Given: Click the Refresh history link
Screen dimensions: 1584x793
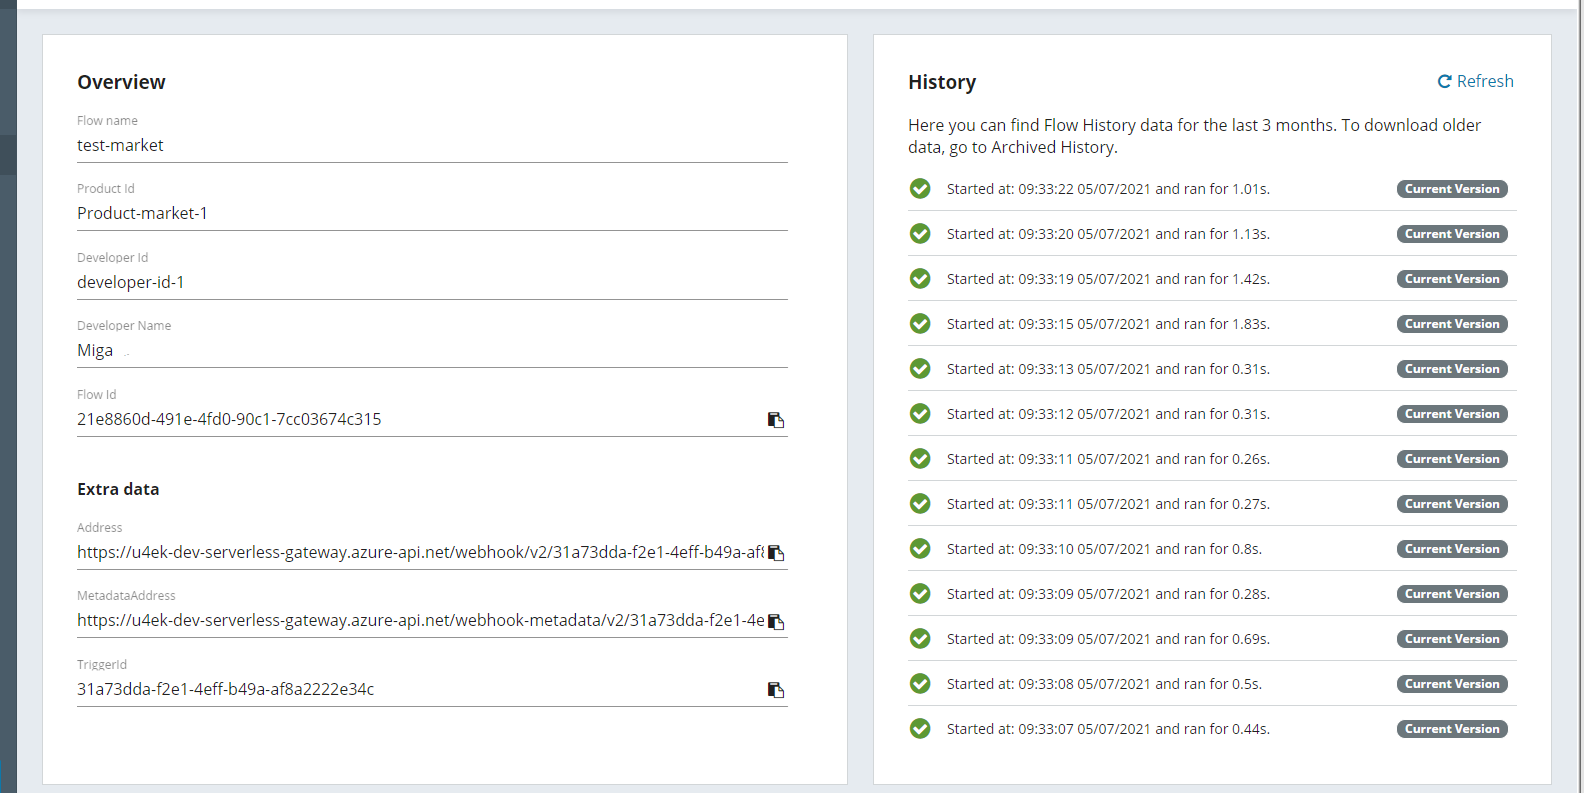Looking at the screenshot, I should pyautogui.click(x=1476, y=81).
